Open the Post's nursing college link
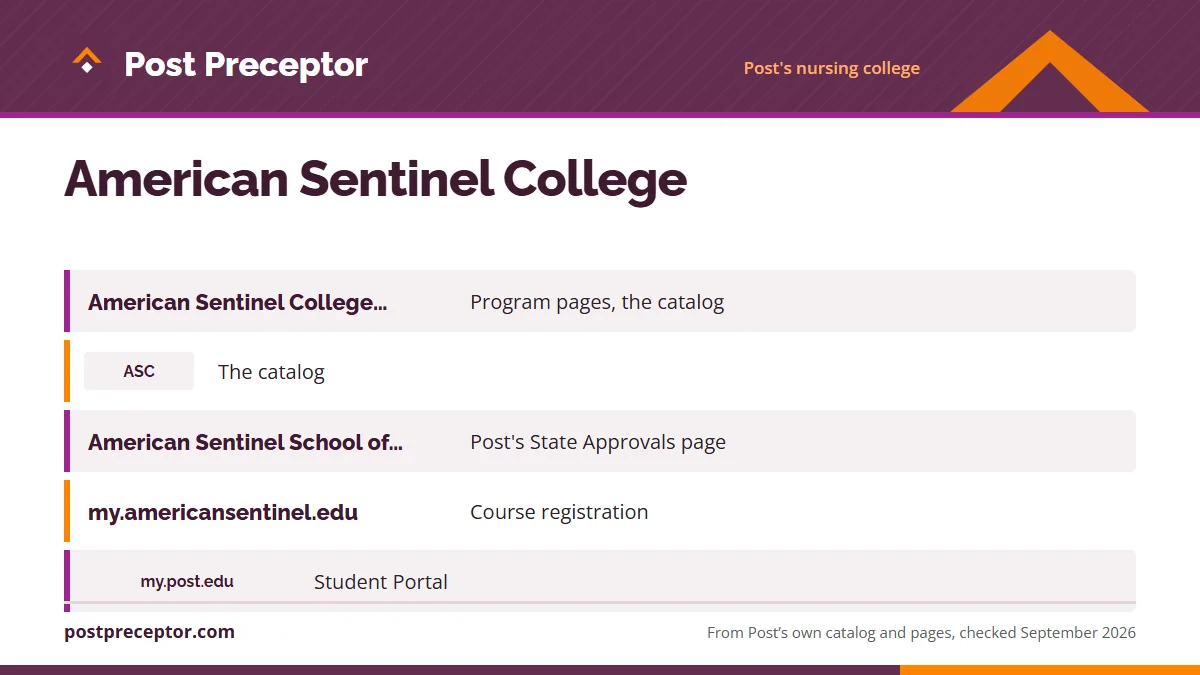 pos(831,68)
